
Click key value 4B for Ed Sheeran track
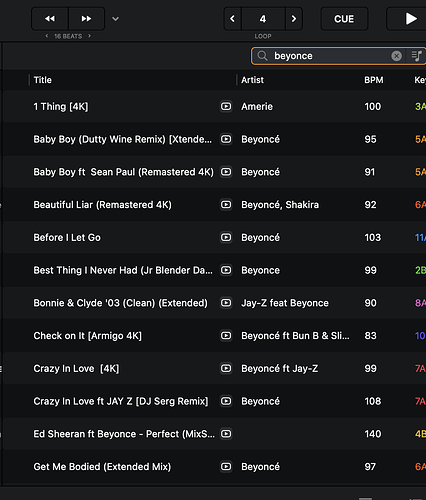[420, 434]
